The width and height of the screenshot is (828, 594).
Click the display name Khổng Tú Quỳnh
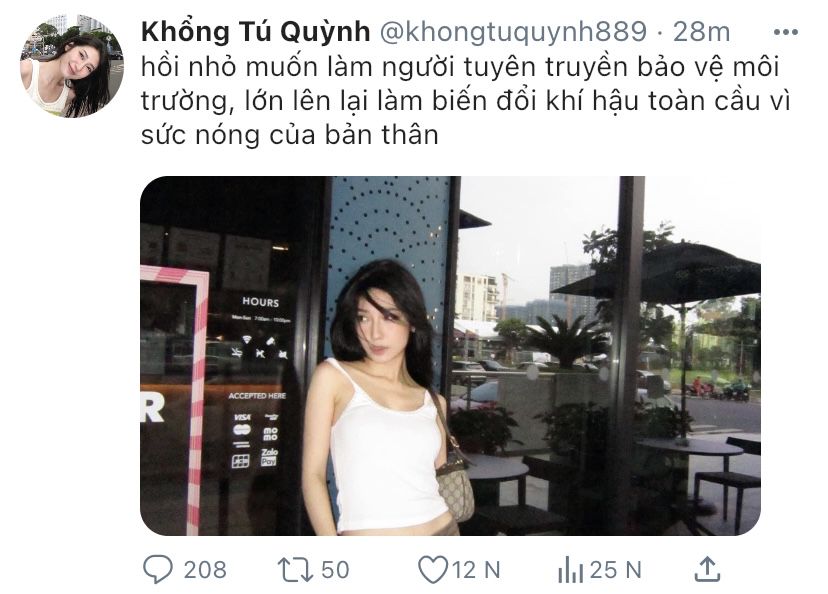(x=256, y=32)
